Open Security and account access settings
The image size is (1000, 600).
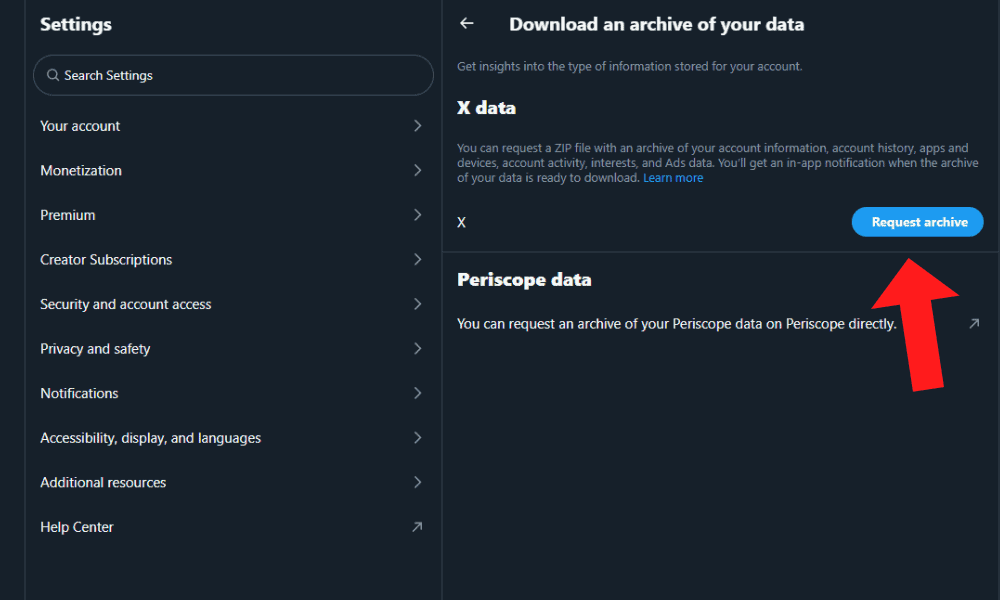click(x=126, y=304)
